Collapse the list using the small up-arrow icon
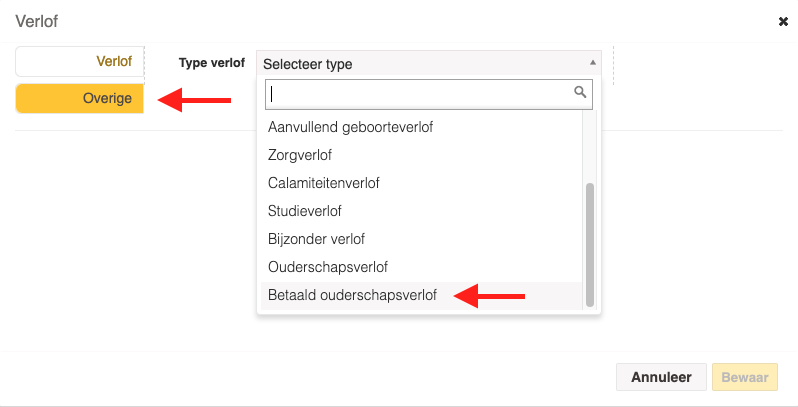 pos(592,63)
